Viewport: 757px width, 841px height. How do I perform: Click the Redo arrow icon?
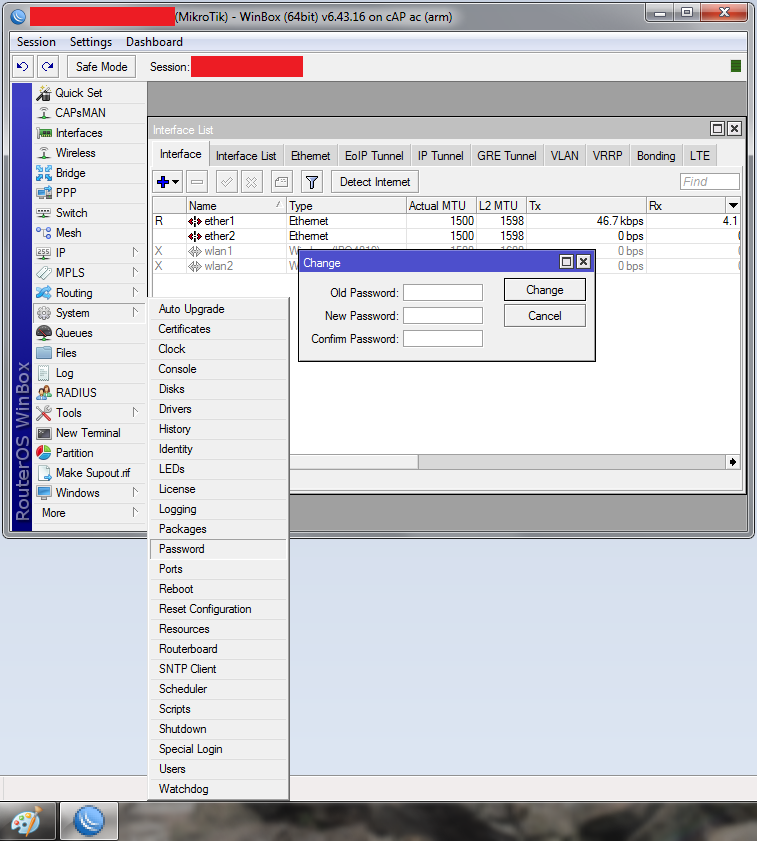[x=48, y=67]
